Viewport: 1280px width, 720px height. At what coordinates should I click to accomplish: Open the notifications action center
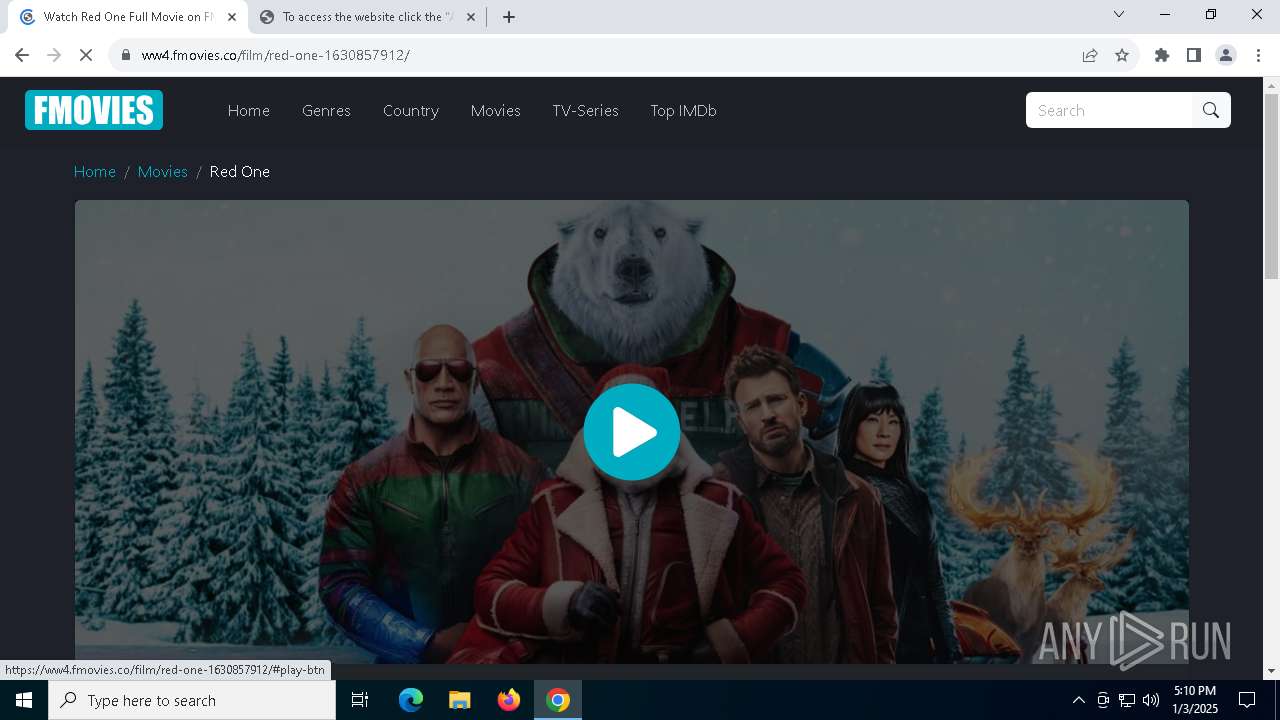(x=1247, y=700)
